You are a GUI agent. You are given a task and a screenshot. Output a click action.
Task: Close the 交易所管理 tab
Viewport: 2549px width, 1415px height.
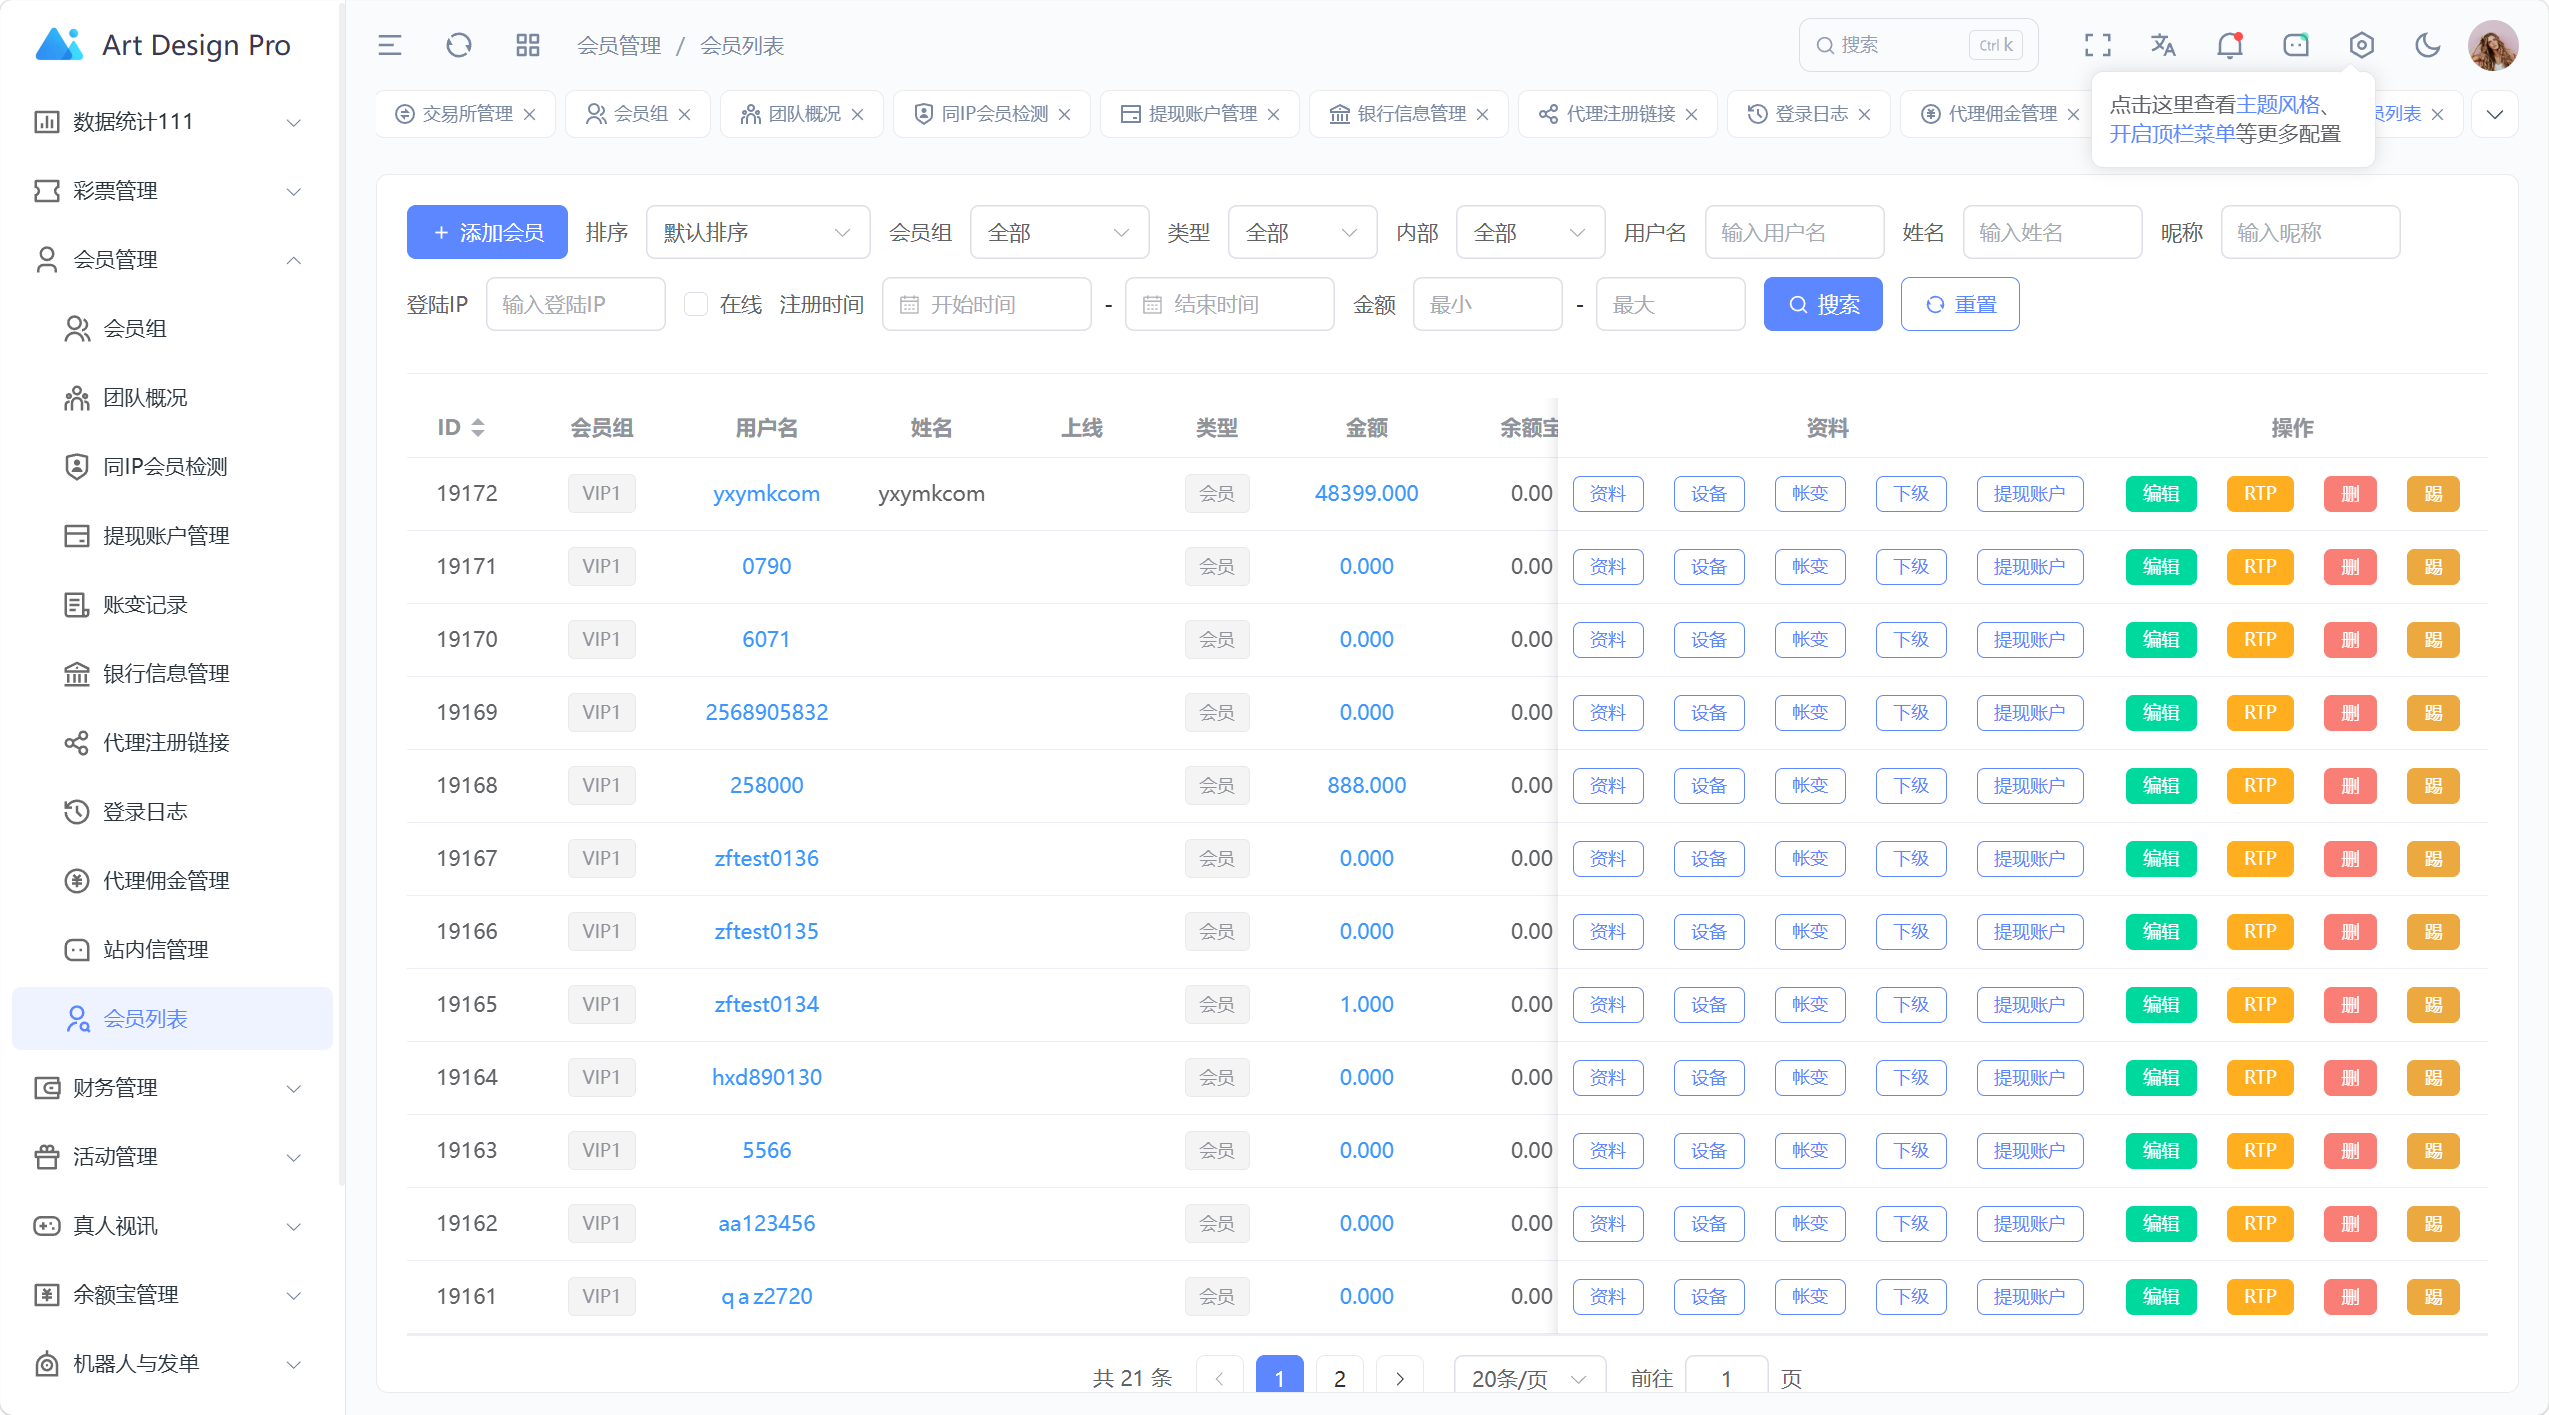pos(530,114)
